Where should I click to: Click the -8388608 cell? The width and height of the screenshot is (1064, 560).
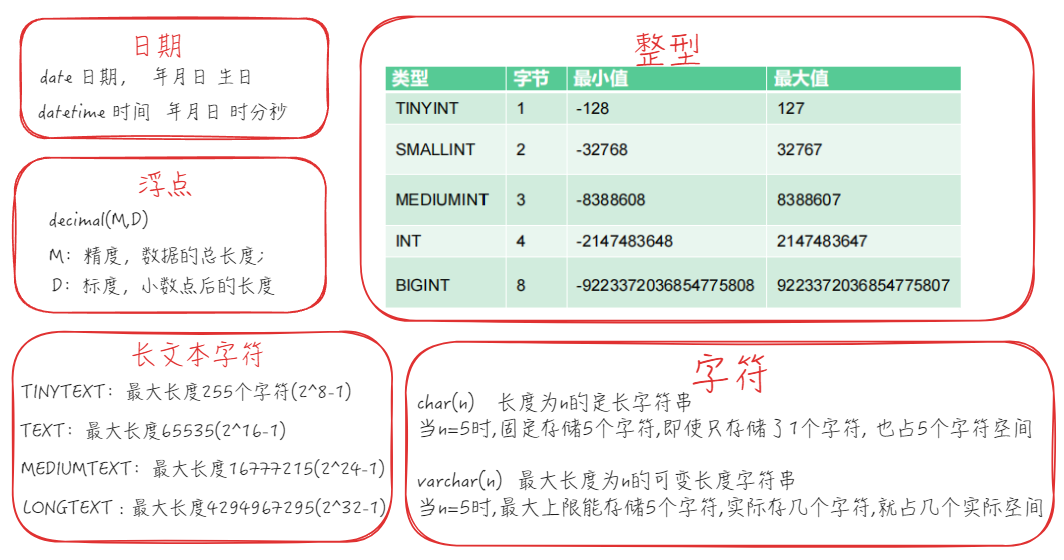coord(666,200)
